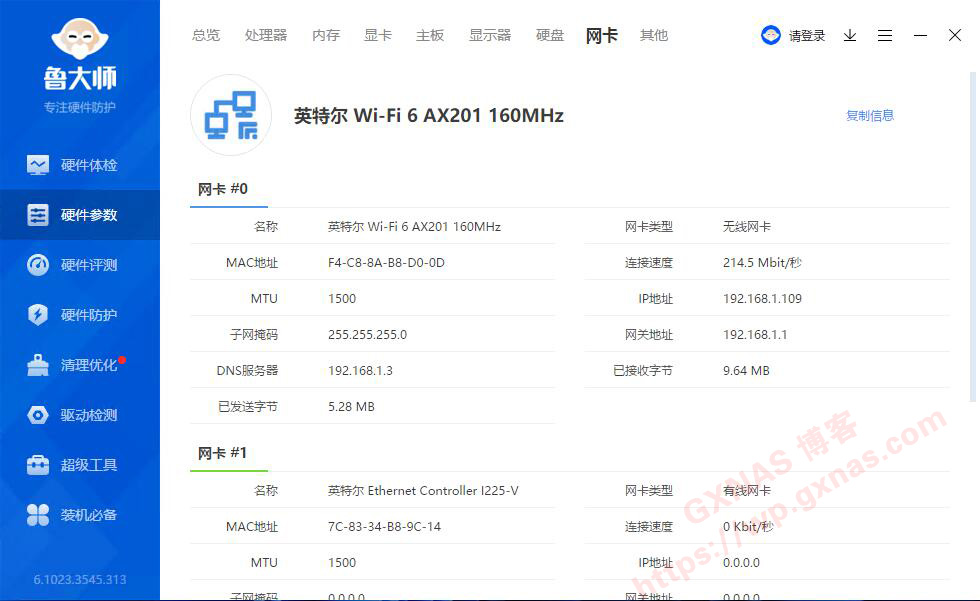This screenshot has height=601, width=980.
Task: Switch to the 总览 tab
Action: point(206,35)
